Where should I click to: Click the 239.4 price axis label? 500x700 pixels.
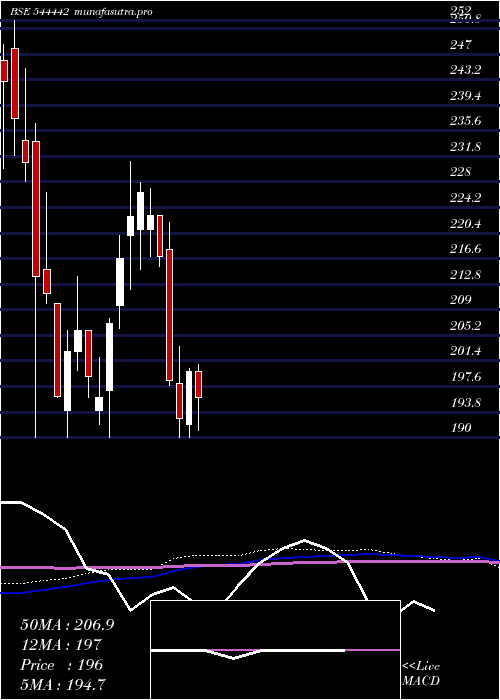tap(465, 95)
